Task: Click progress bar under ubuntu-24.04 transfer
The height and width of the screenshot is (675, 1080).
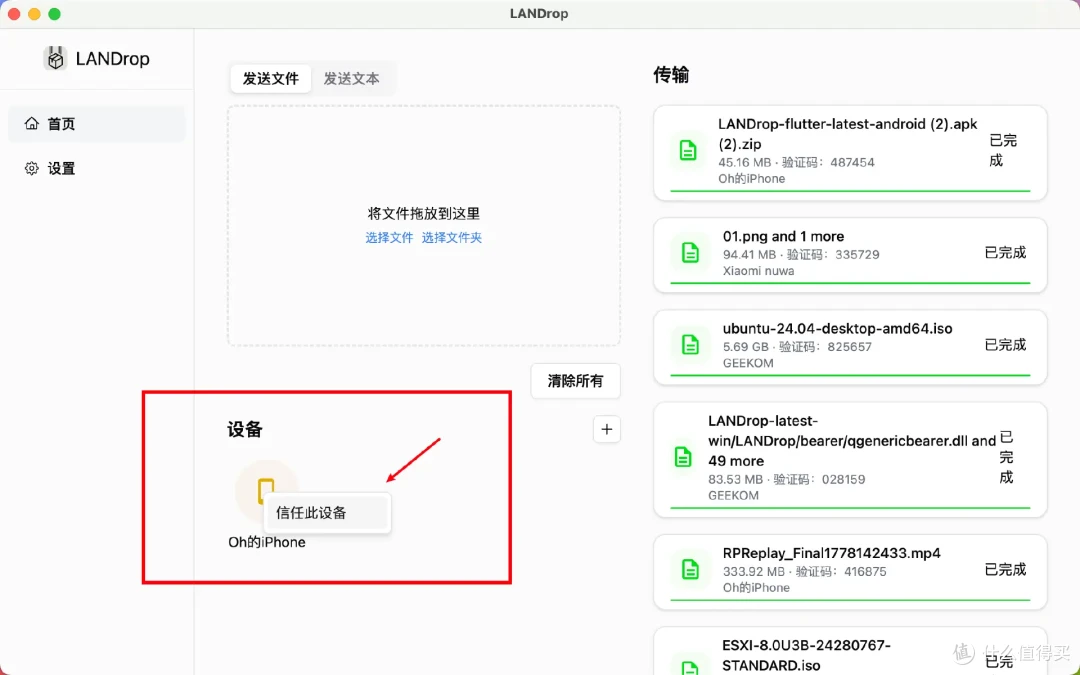Action: click(x=850, y=375)
